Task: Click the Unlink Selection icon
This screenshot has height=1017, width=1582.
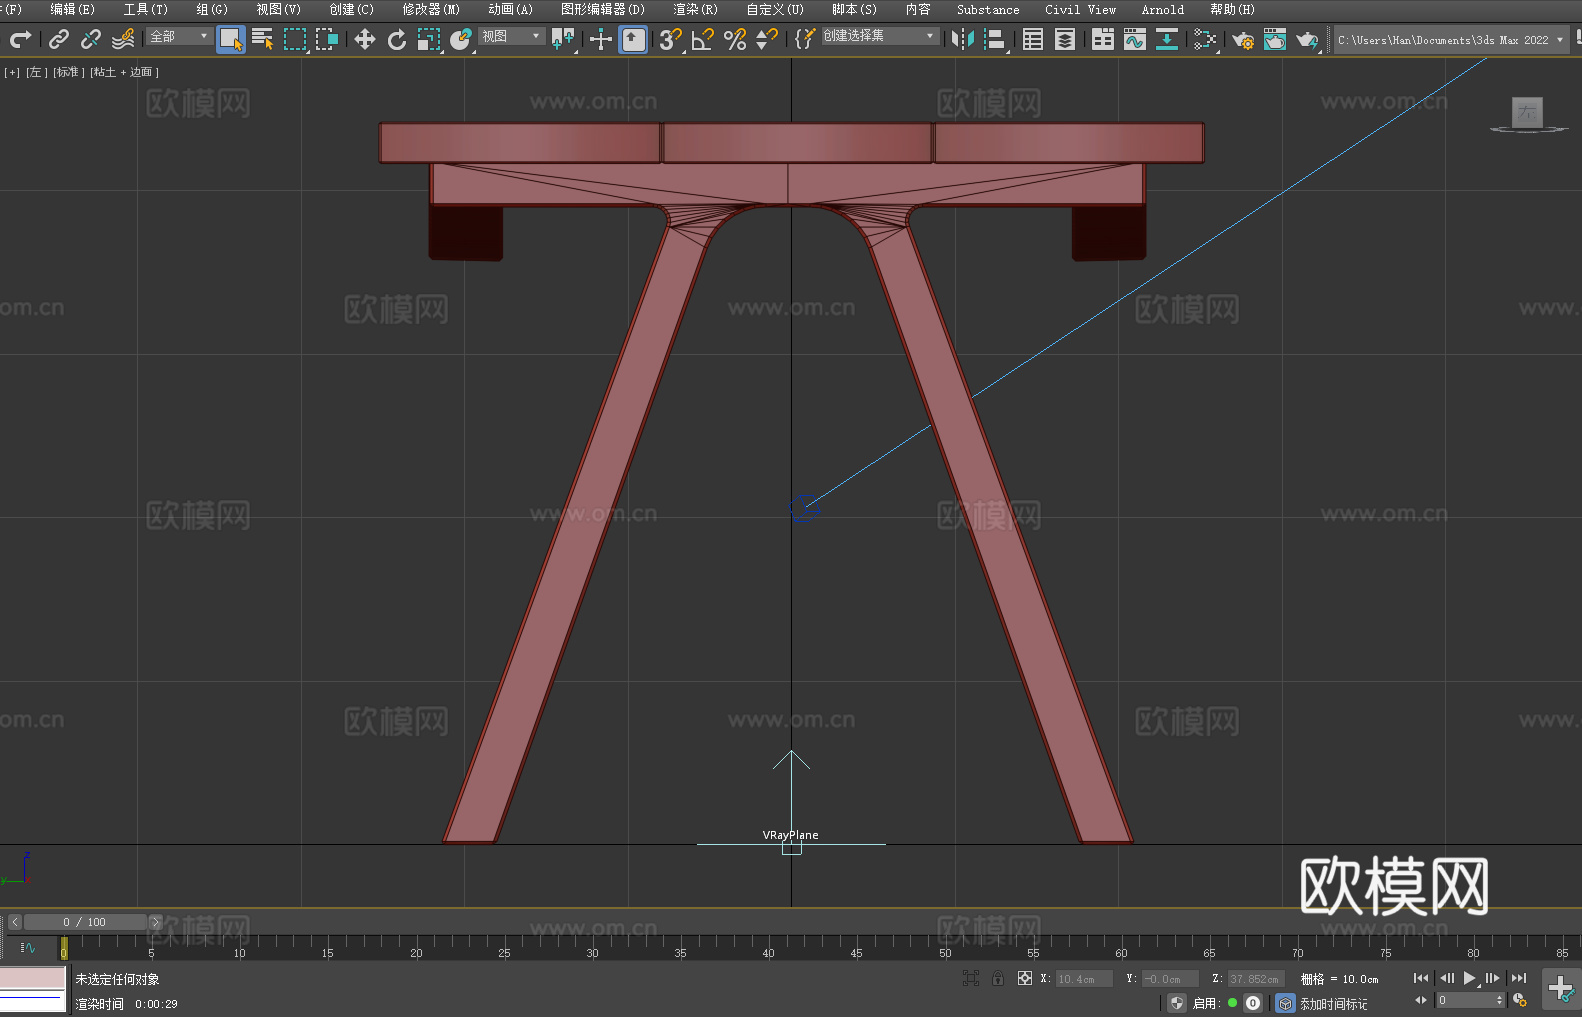Action: pyautogui.click(x=91, y=39)
